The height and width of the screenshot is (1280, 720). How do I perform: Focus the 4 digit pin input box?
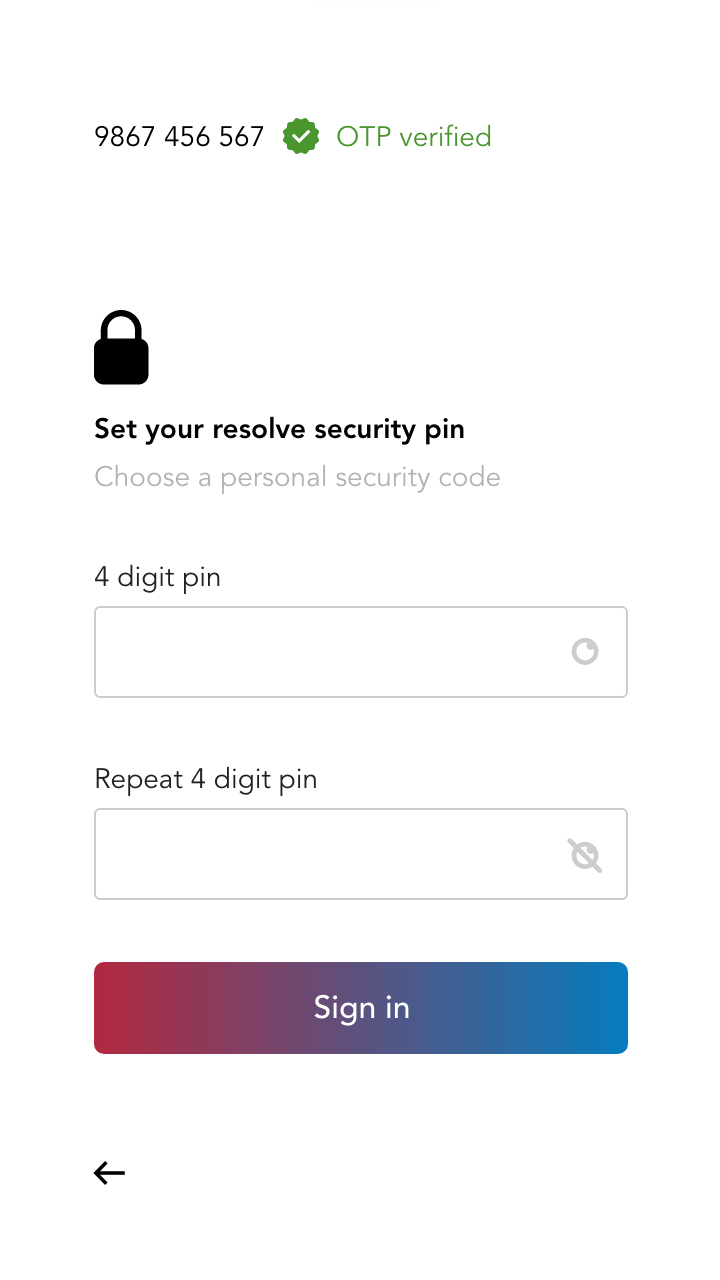361,652
